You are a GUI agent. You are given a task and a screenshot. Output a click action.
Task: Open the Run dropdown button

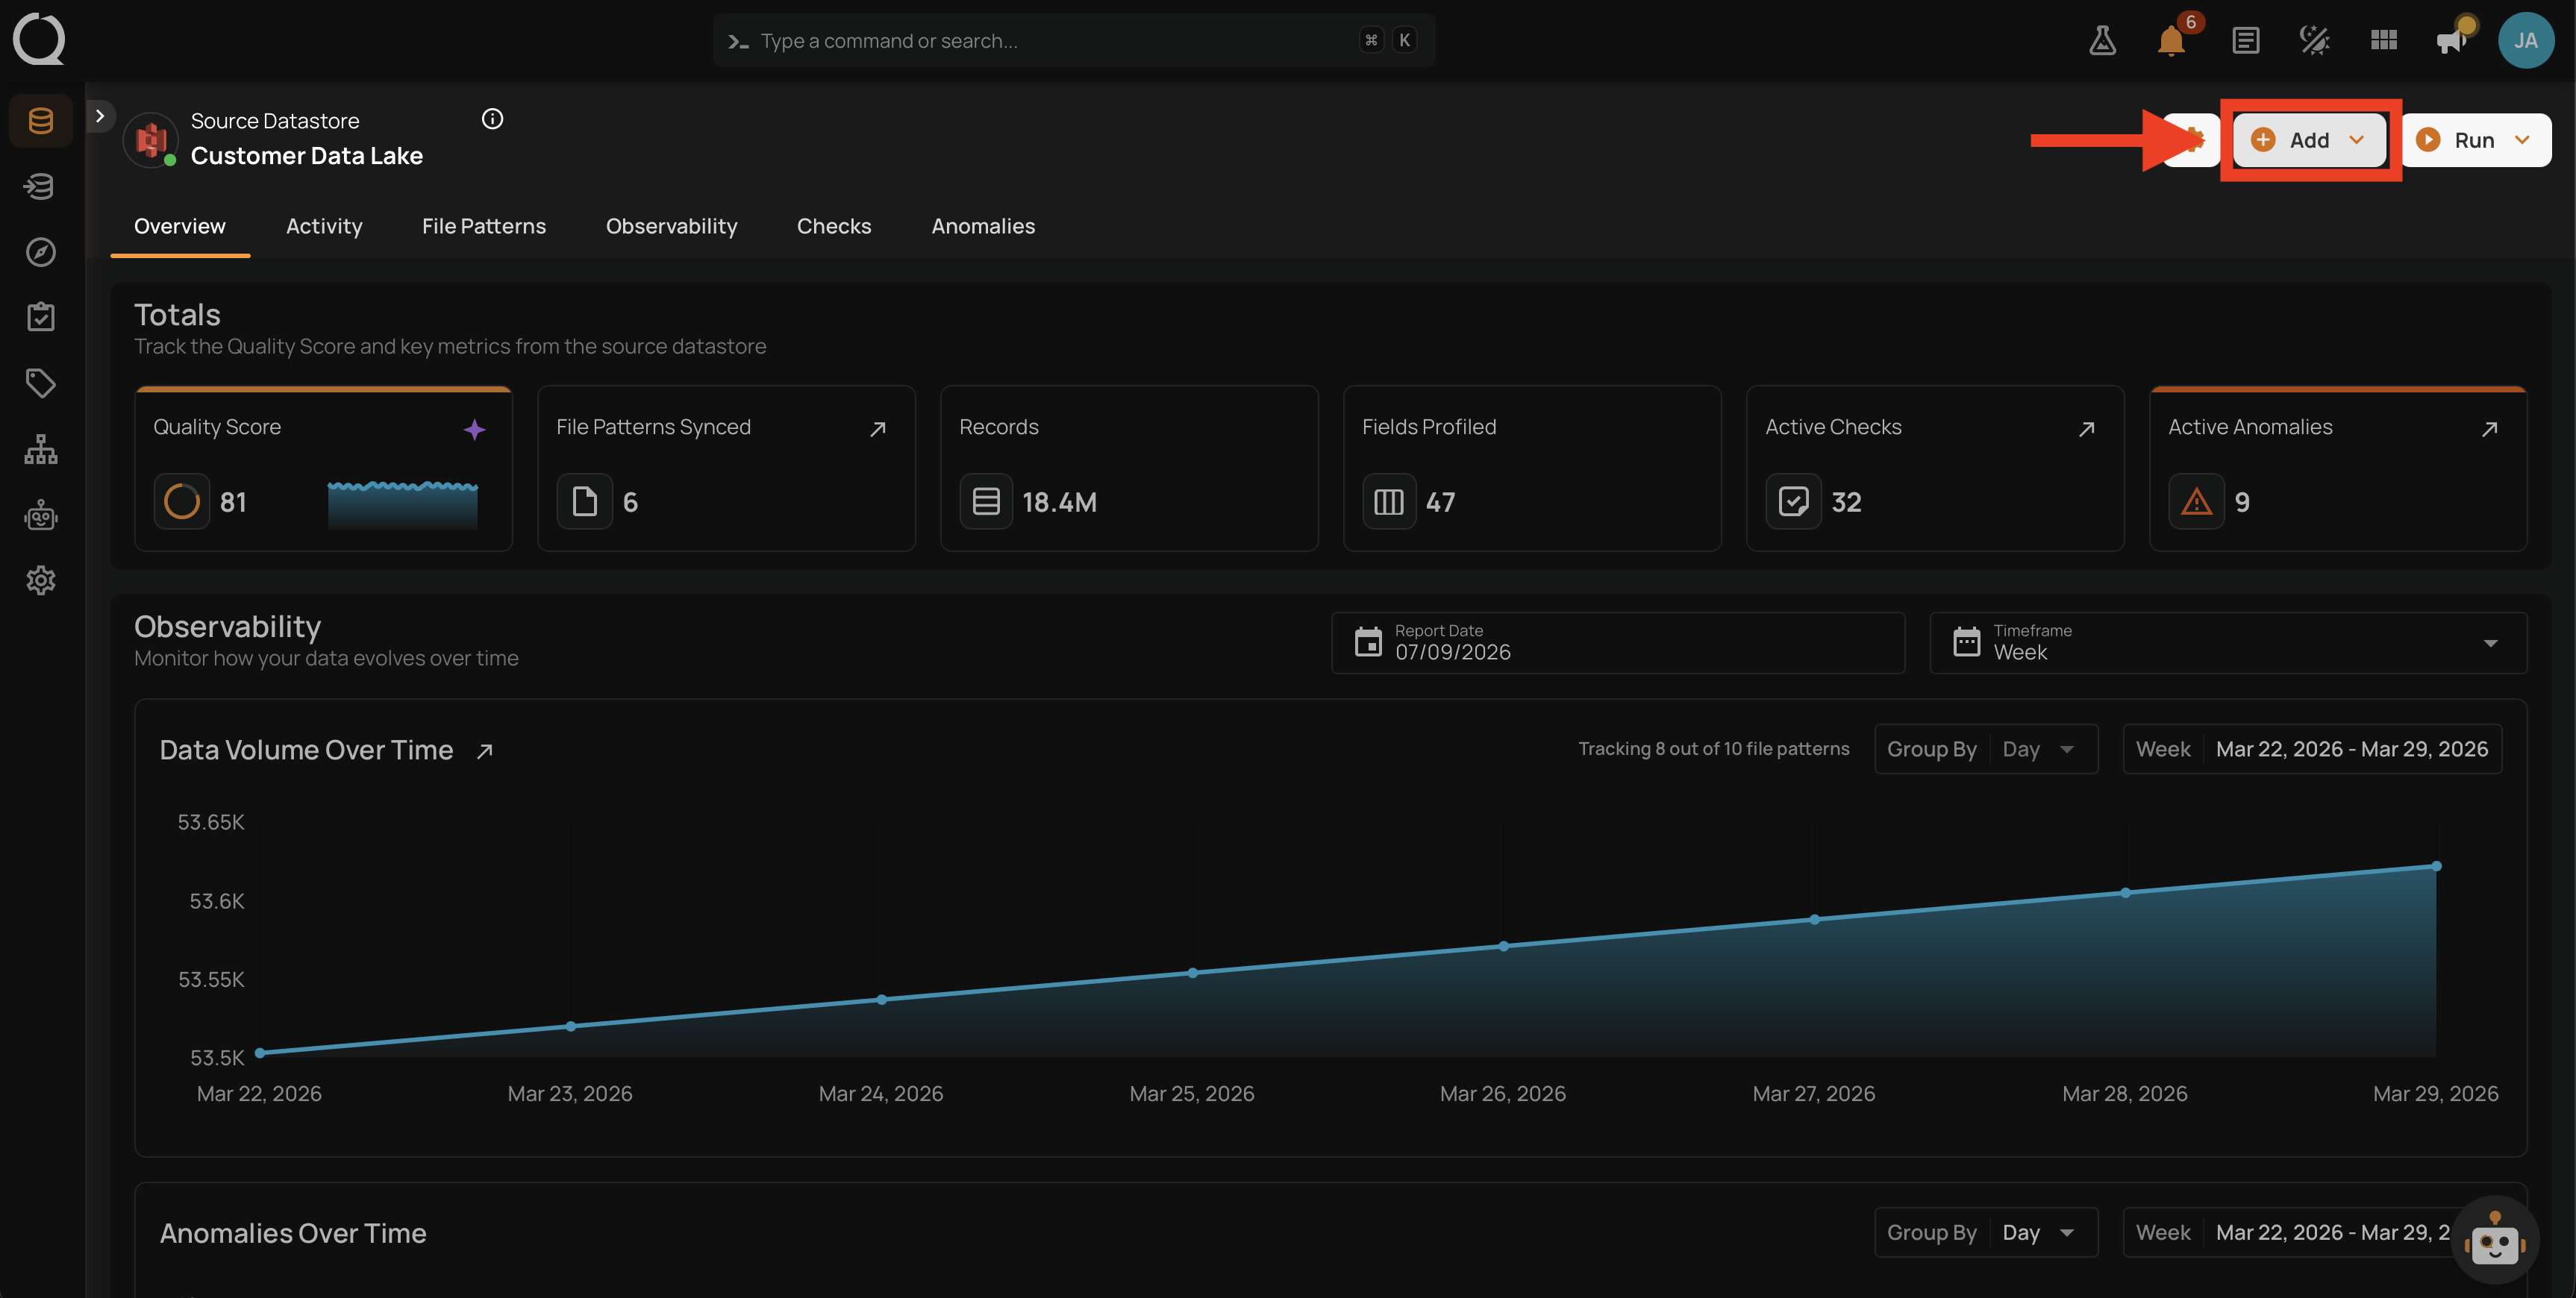[2476, 140]
